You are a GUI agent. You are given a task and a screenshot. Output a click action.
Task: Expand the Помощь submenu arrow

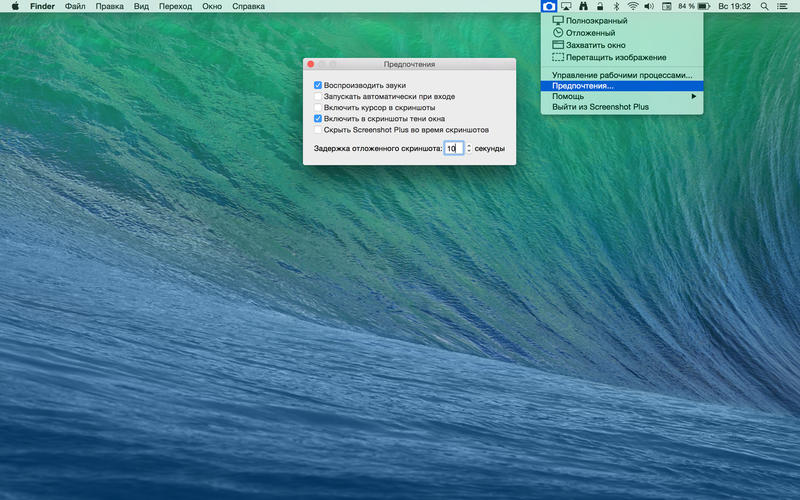pos(693,96)
